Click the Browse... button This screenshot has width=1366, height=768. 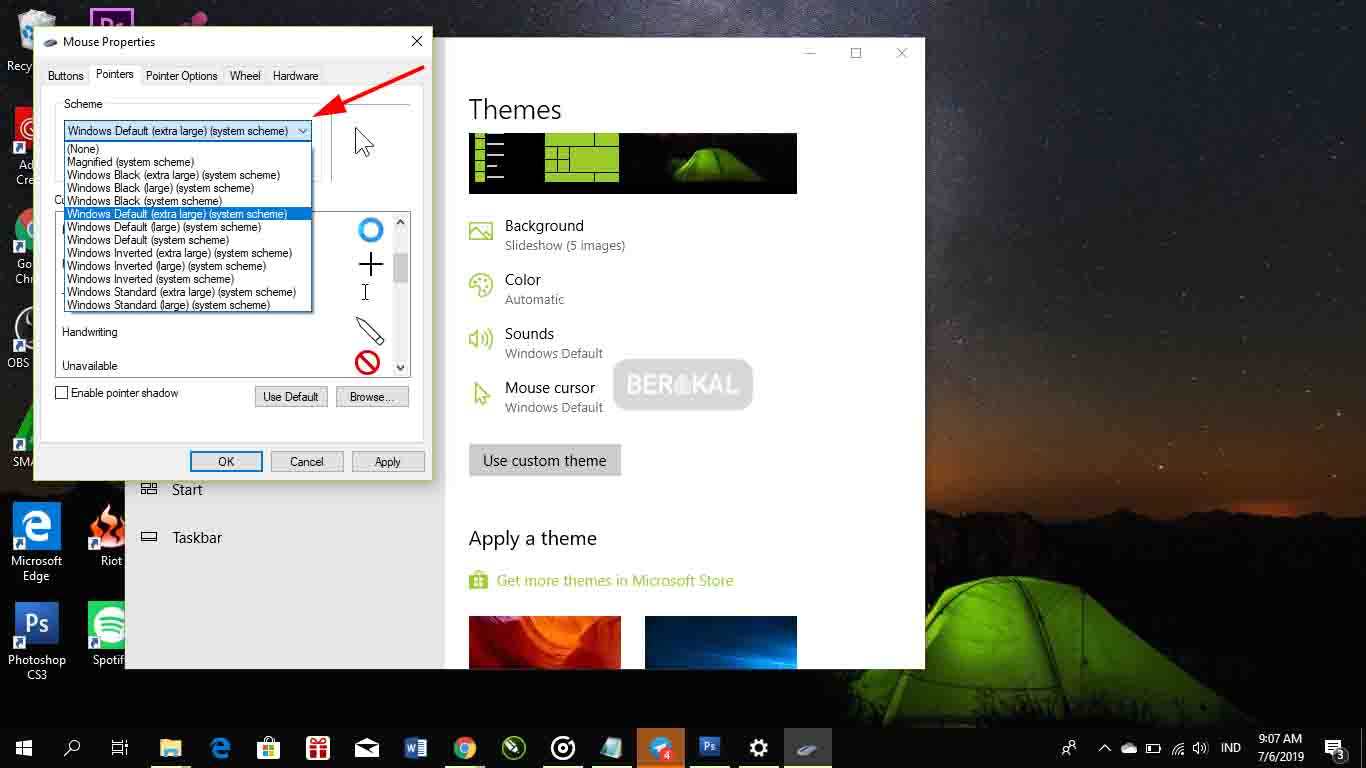372,397
